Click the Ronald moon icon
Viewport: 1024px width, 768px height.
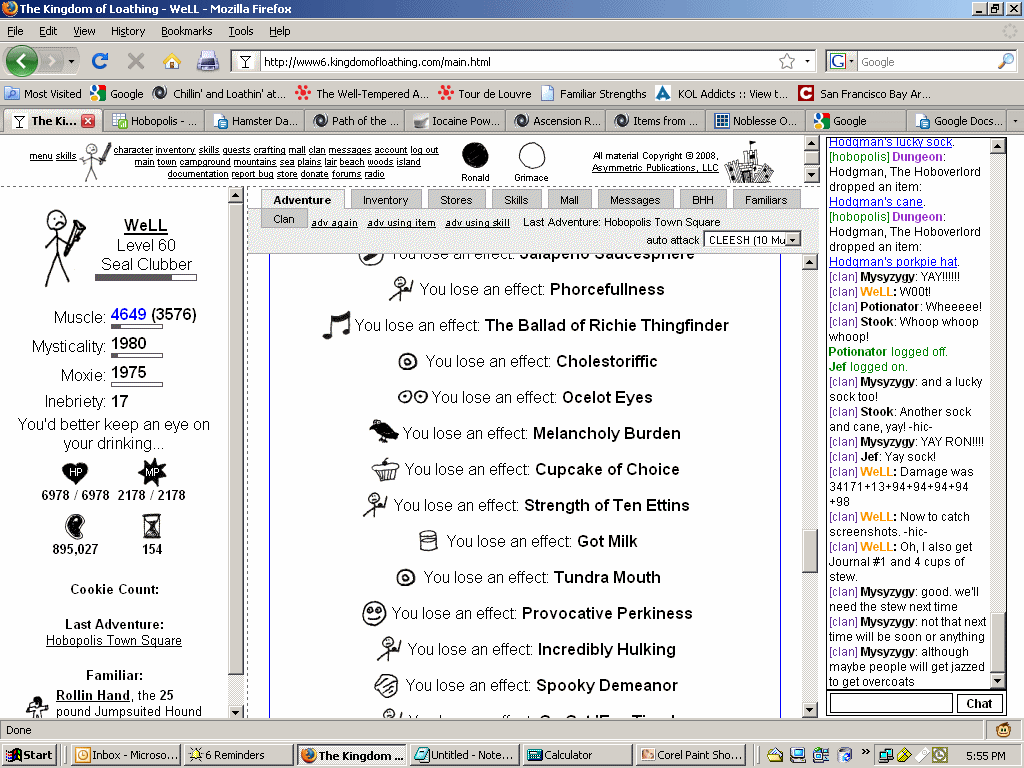tap(475, 156)
